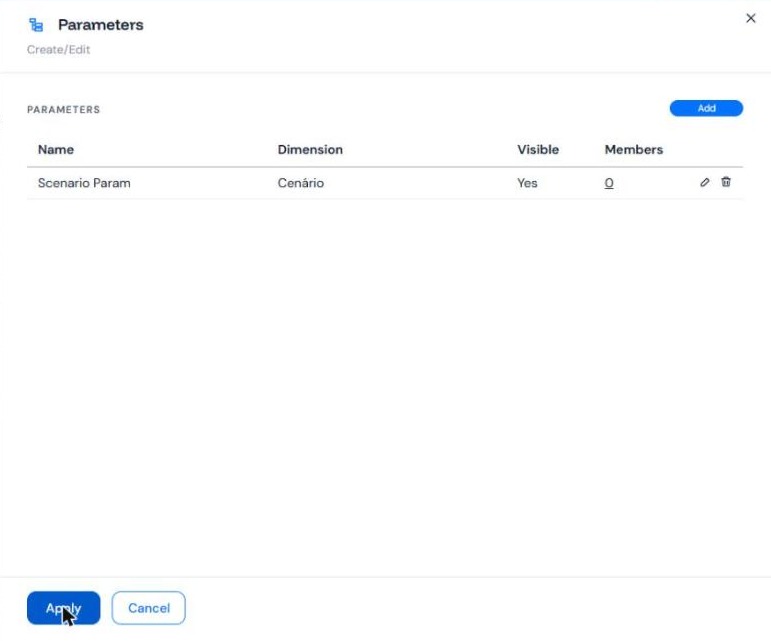Add a new parameter
Screen dimensions: 771x641
click(706, 108)
